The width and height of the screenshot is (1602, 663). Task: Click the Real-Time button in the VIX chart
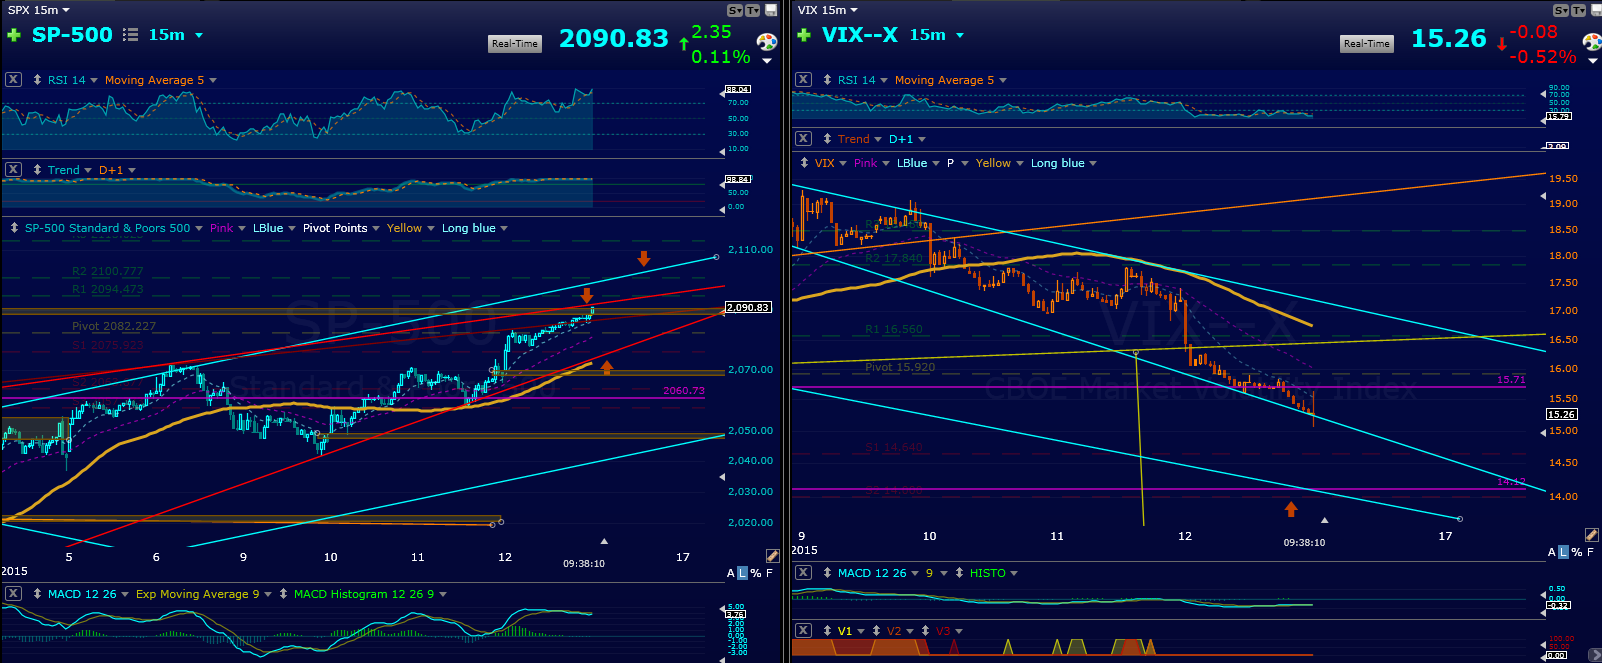tap(1367, 43)
